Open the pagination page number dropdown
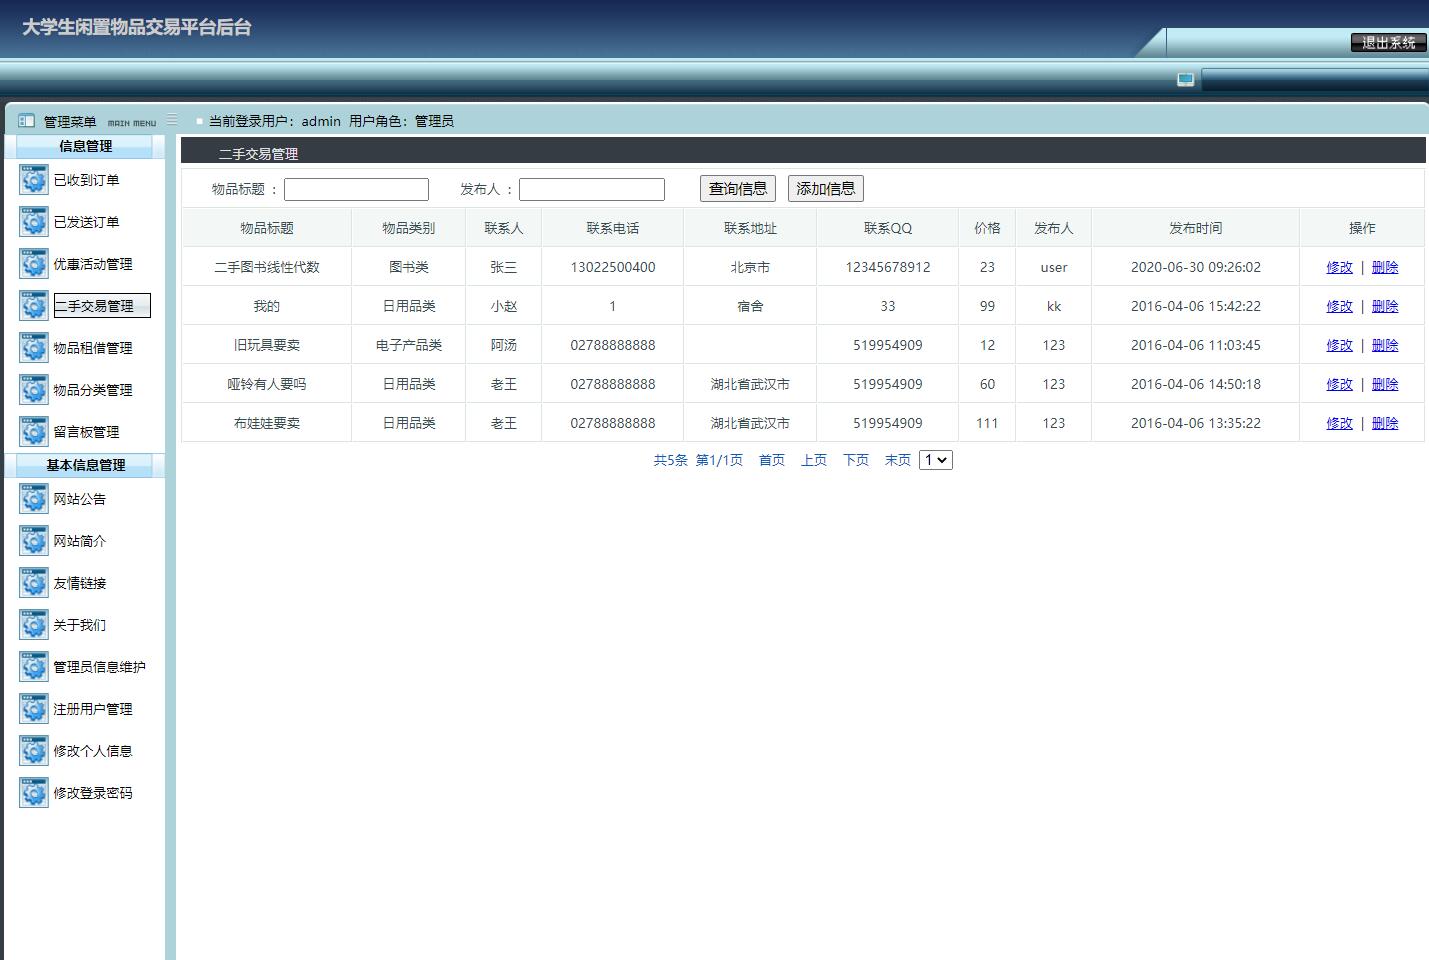This screenshot has width=1429, height=960. pyautogui.click(x=935, y=459)
